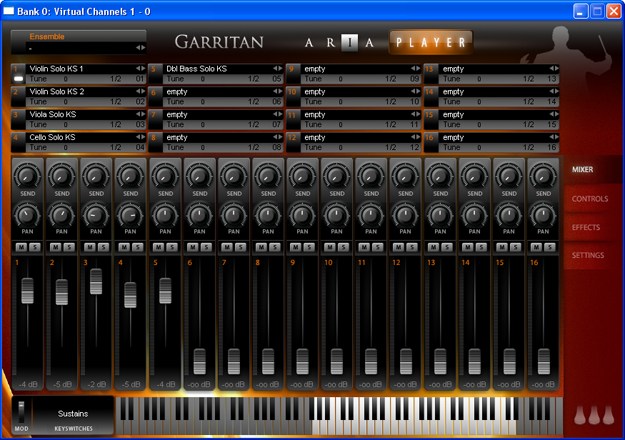Click the activity light on slot 1
This screenshot has width=625, height=440.
pos(18,79)
